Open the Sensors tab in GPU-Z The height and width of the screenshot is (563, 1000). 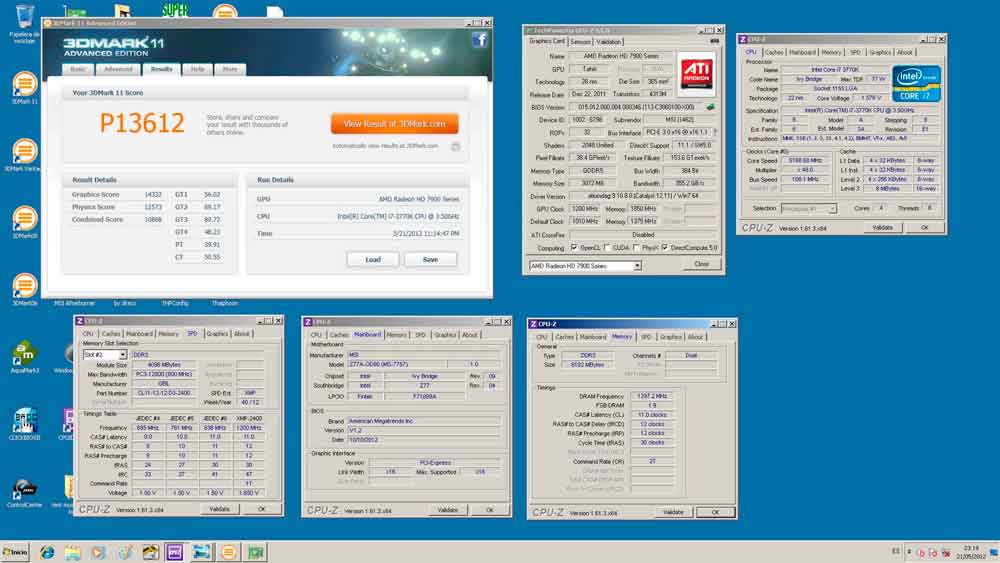(x=580, y=41)
